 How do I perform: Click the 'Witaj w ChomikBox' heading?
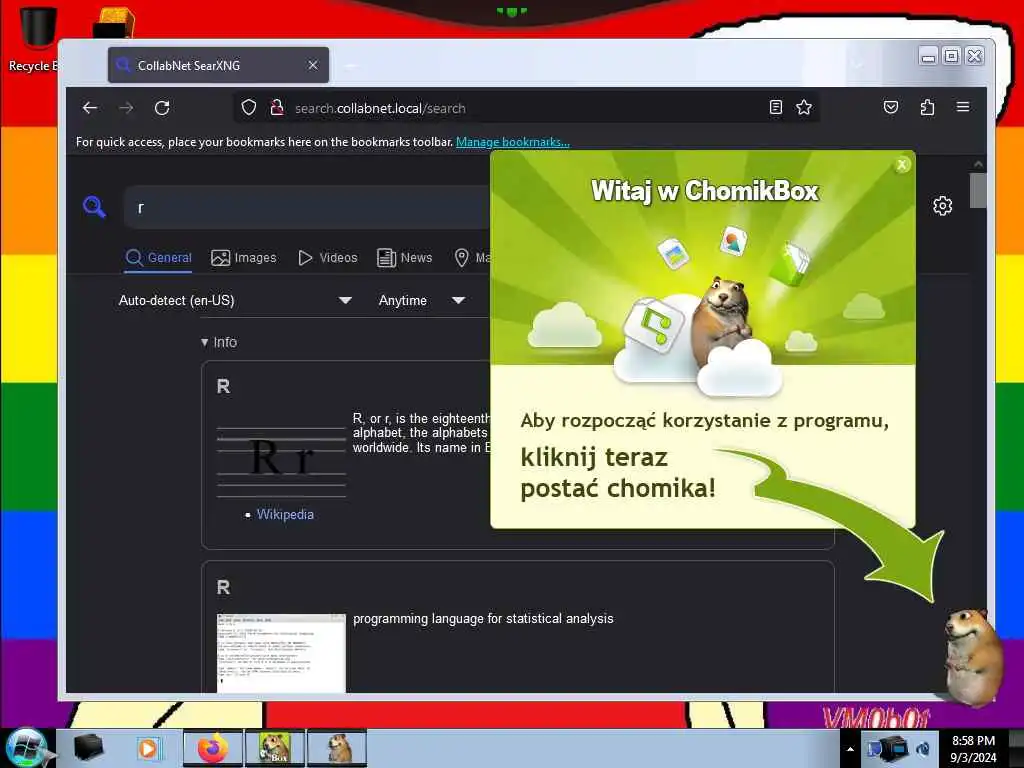tap(705, 191)
